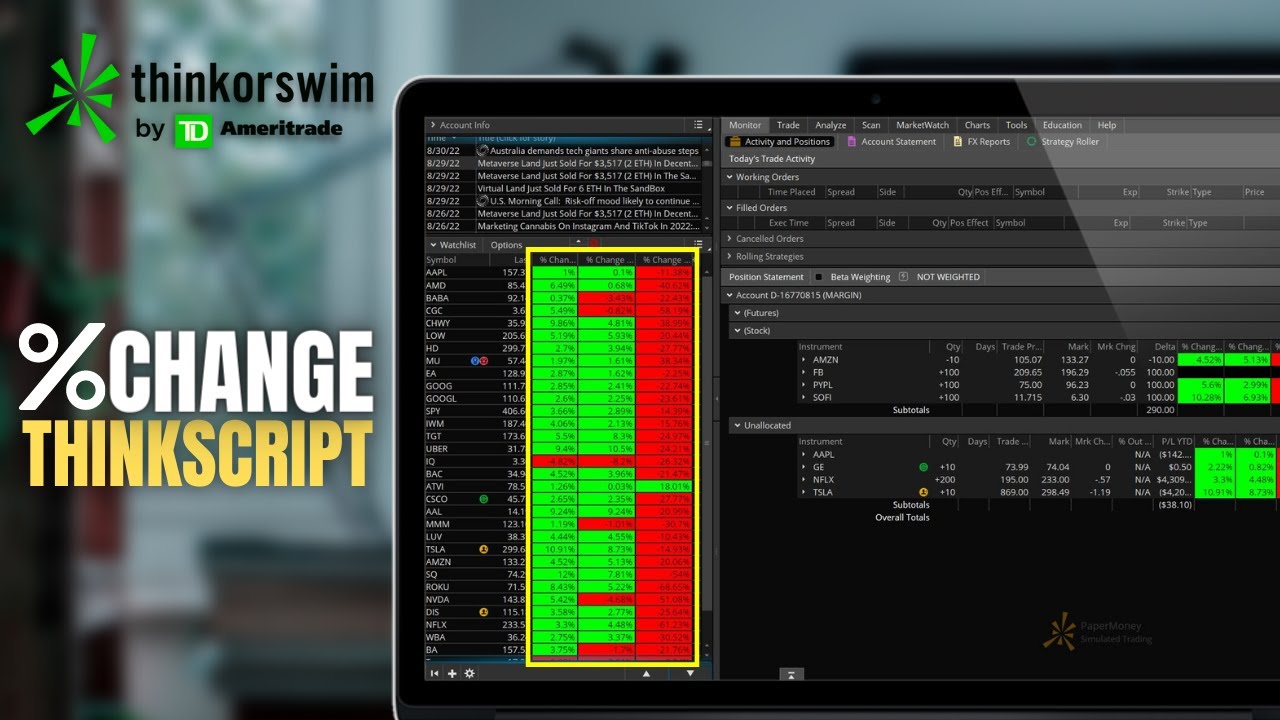Click the collapse arrow beneath Monitor panel
Viewport: 1280px width, 720px height.
tap(790, 675)
